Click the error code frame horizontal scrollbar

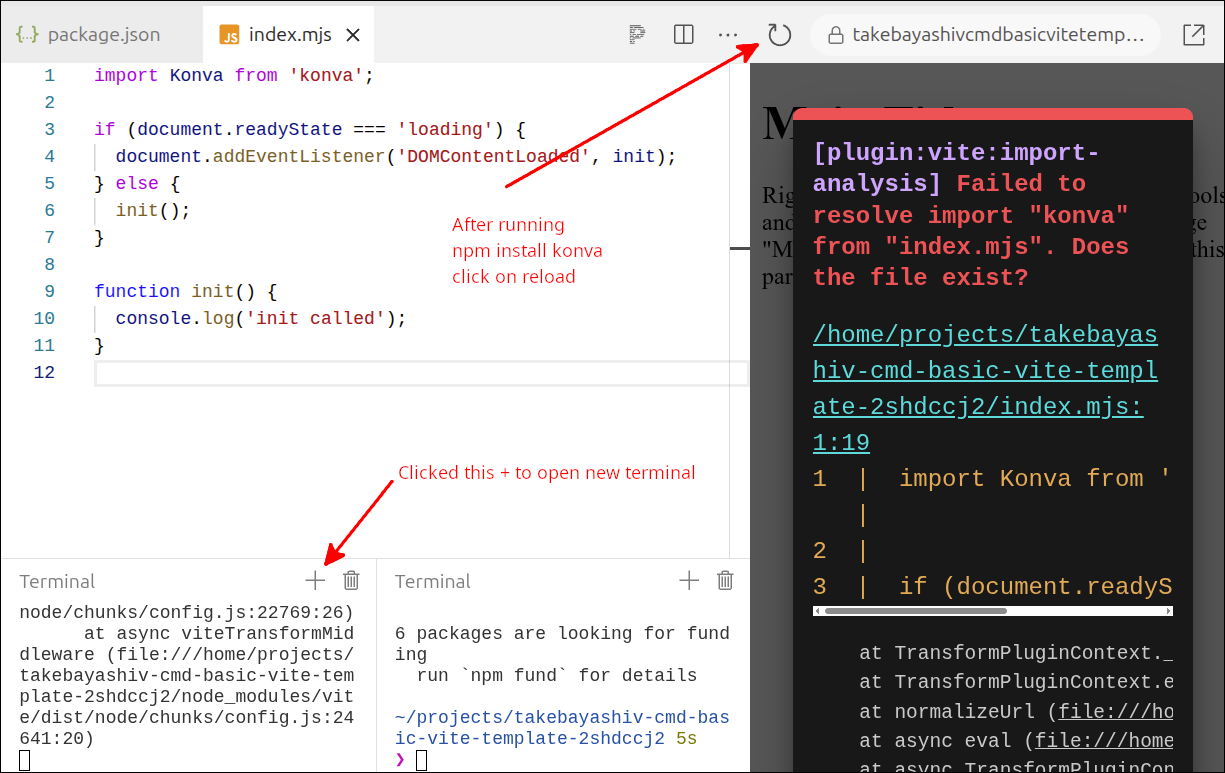point(915,610)
